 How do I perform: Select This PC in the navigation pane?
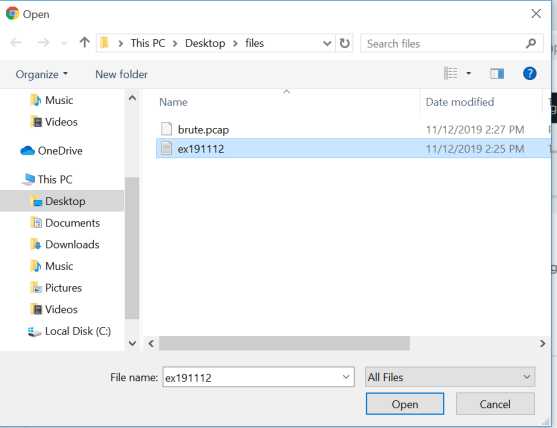click(x=47, y=179)
